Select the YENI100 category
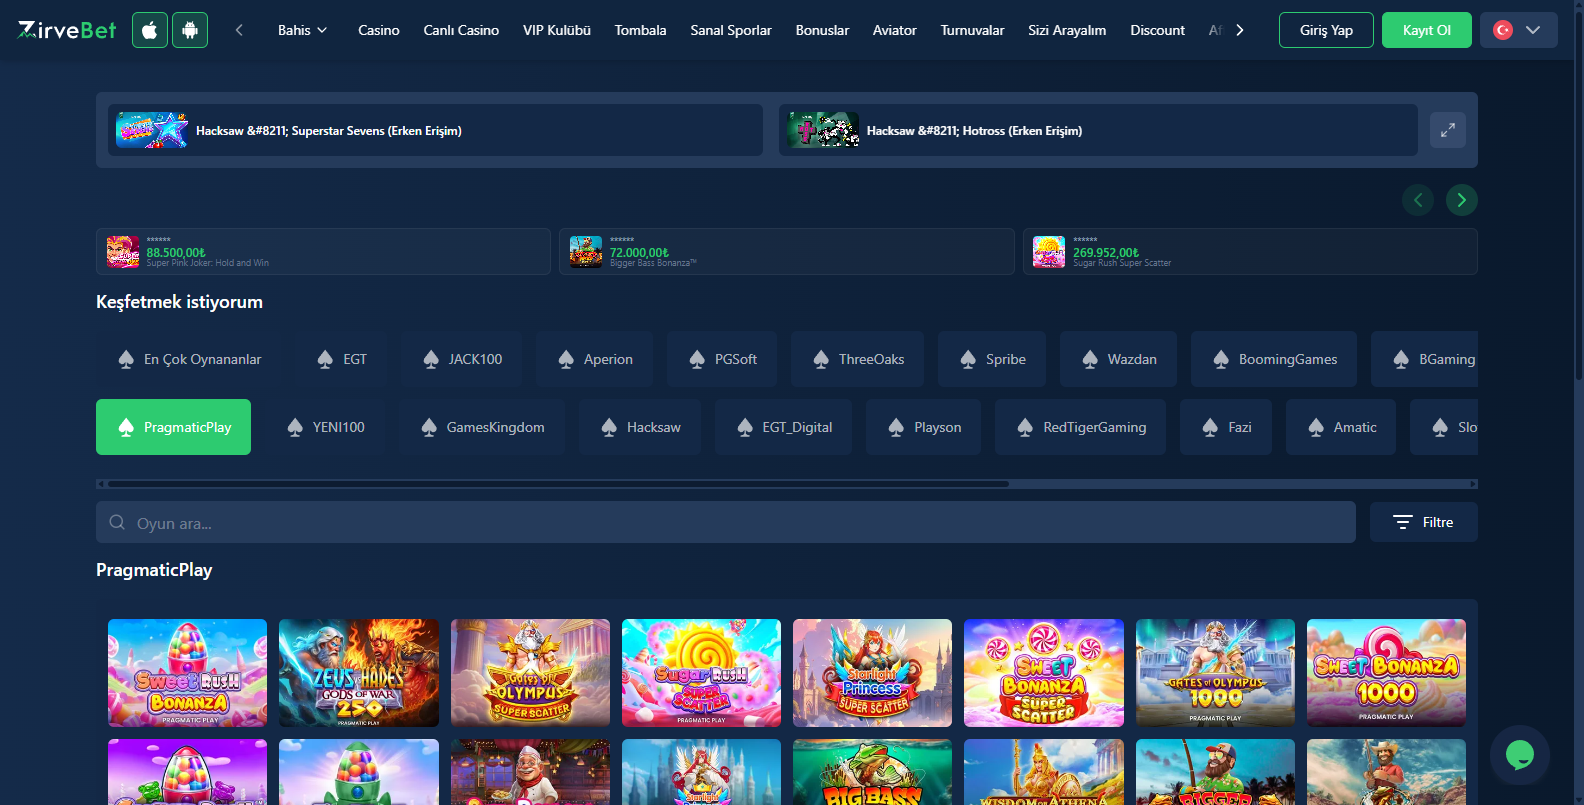 (x=325, y=427)
